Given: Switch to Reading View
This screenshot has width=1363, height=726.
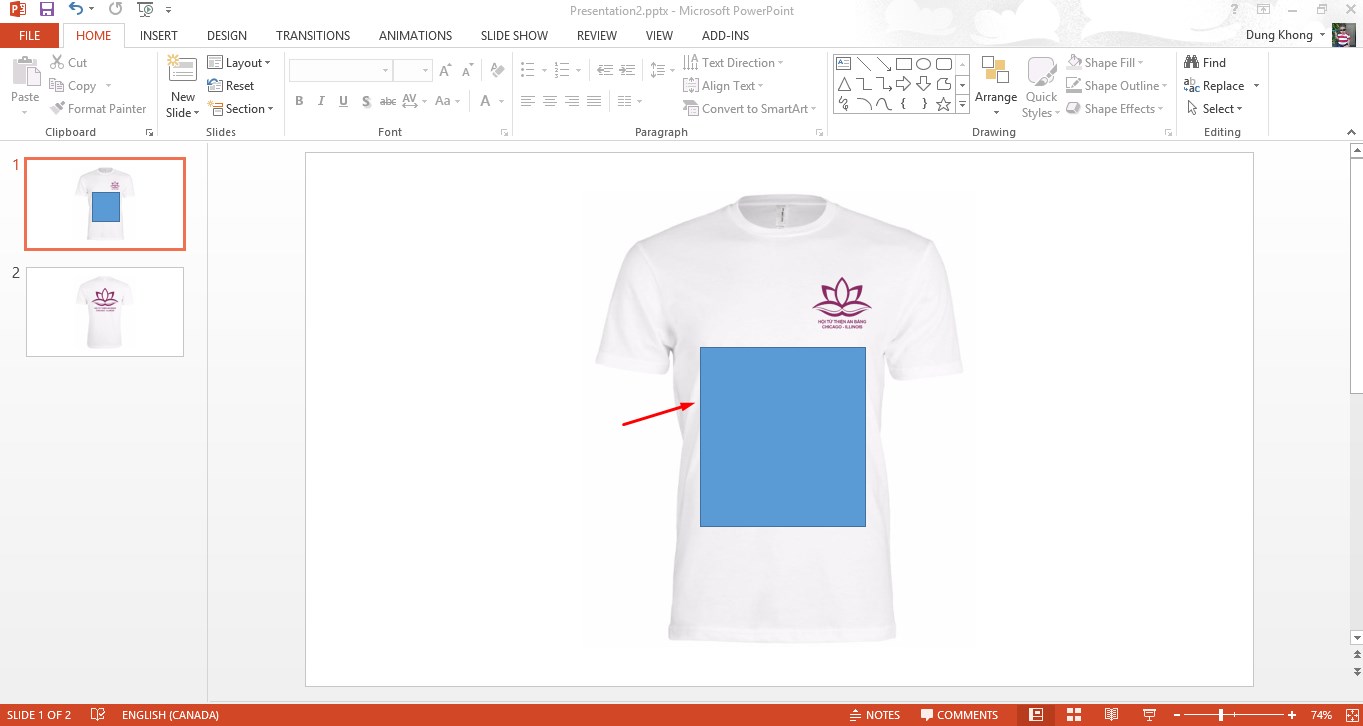Looking at the screenshot, I should click(x=1111, y=715).
